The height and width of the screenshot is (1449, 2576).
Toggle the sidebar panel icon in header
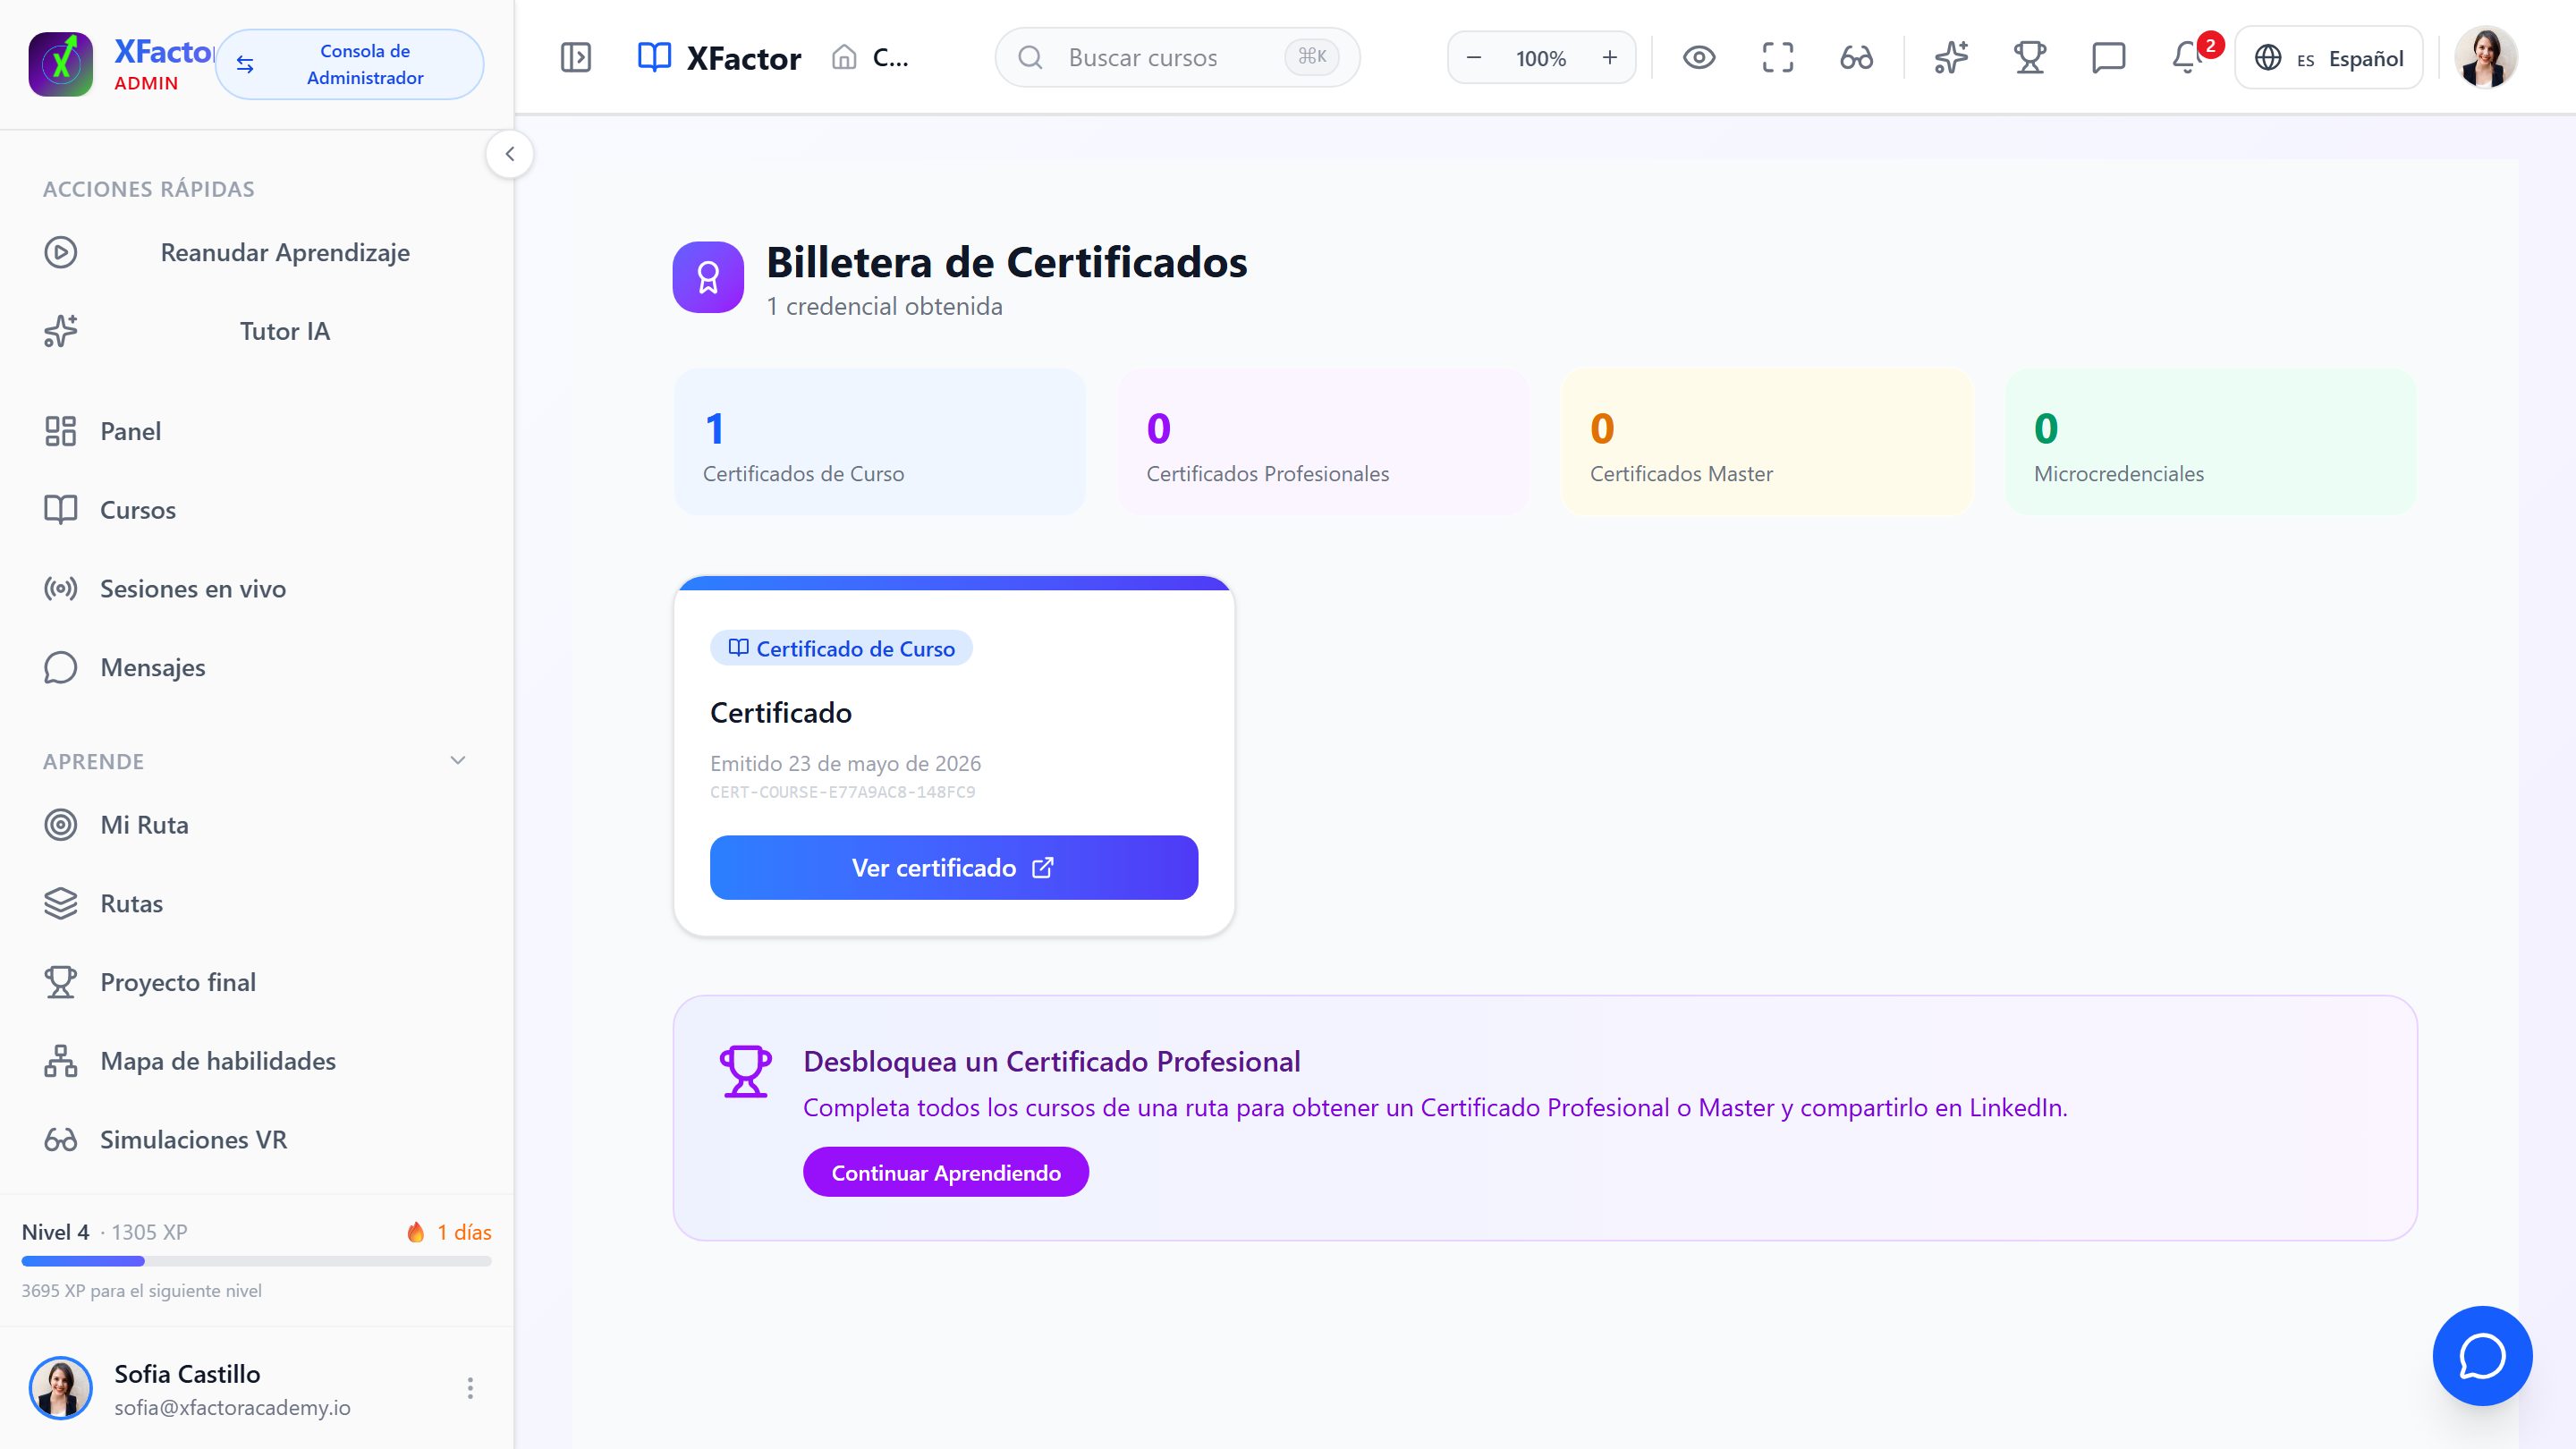(x=576, y=58)
